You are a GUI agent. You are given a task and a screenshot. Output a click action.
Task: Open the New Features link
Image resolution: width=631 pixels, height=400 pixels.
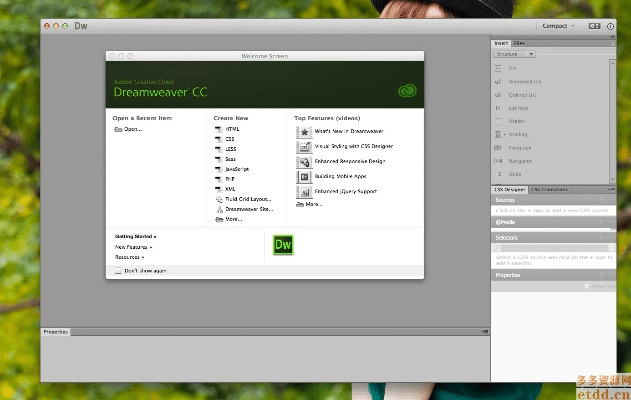coord(133,246)
